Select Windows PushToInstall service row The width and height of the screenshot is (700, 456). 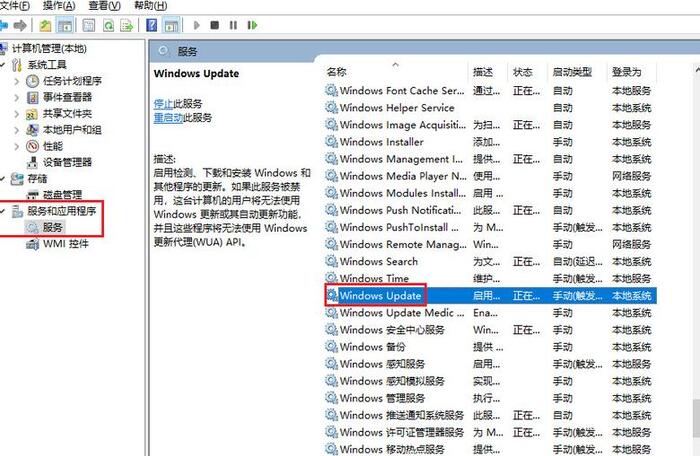point(490,227)
